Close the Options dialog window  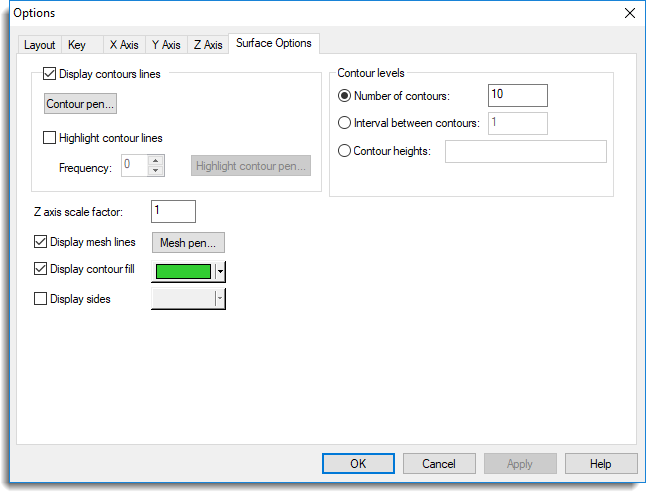pos(629,13)
